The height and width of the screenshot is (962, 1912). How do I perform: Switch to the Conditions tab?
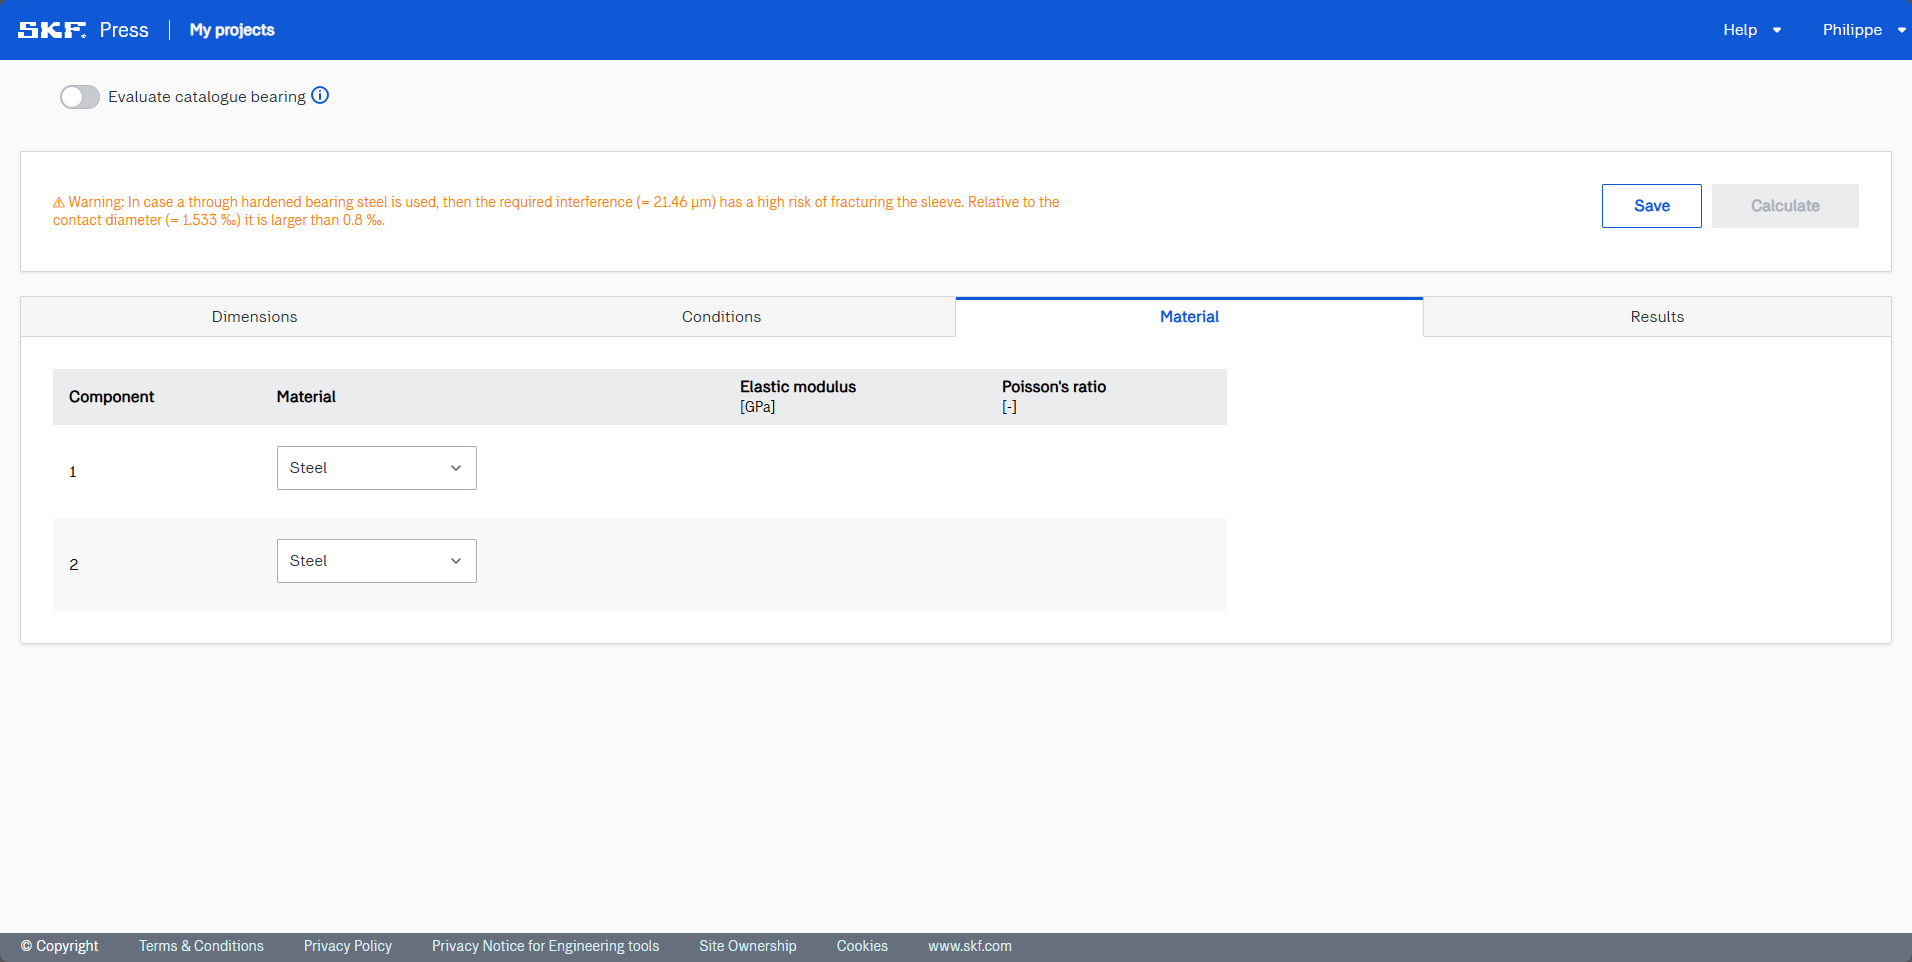[721, 317]
